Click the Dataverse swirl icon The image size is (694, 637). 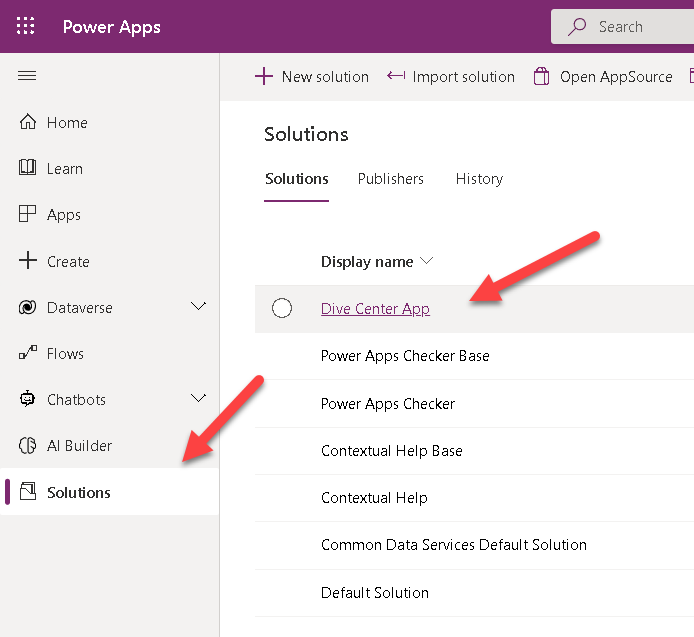(27, 307)
